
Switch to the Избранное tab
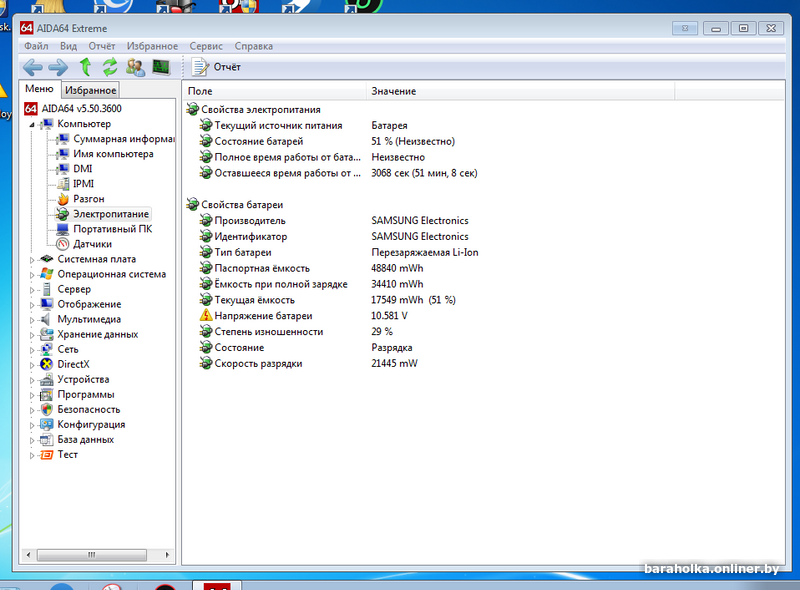click(x=90, y=91)
